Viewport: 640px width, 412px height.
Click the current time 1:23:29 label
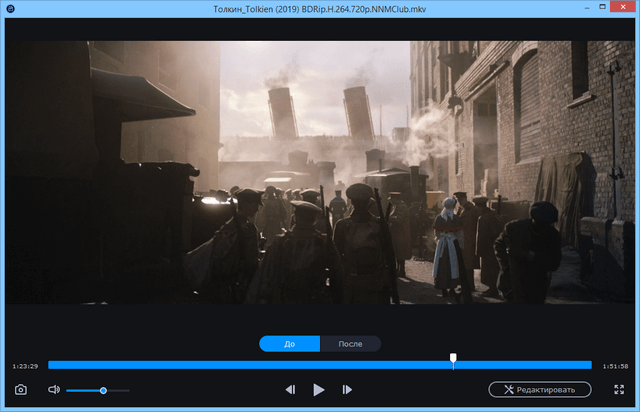(25, 366)
